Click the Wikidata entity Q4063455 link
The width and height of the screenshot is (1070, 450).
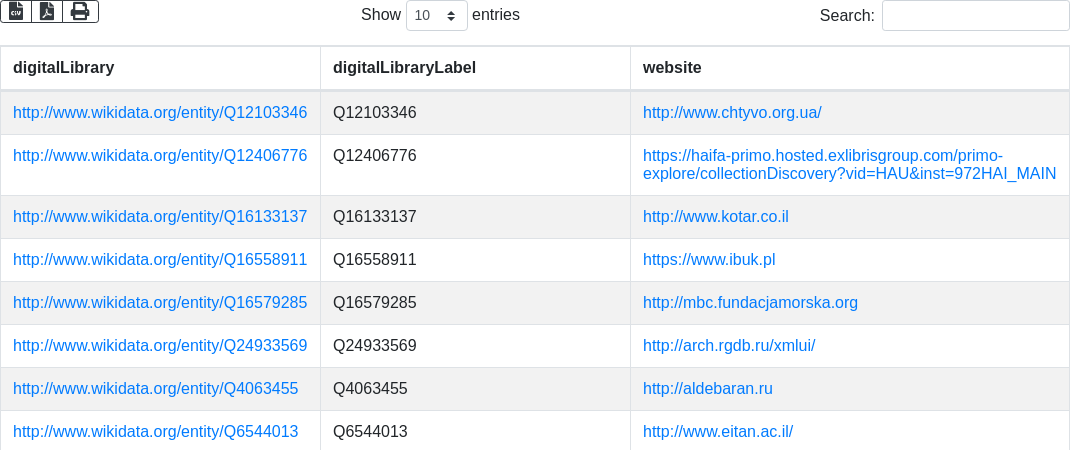[x=156, y=389]
